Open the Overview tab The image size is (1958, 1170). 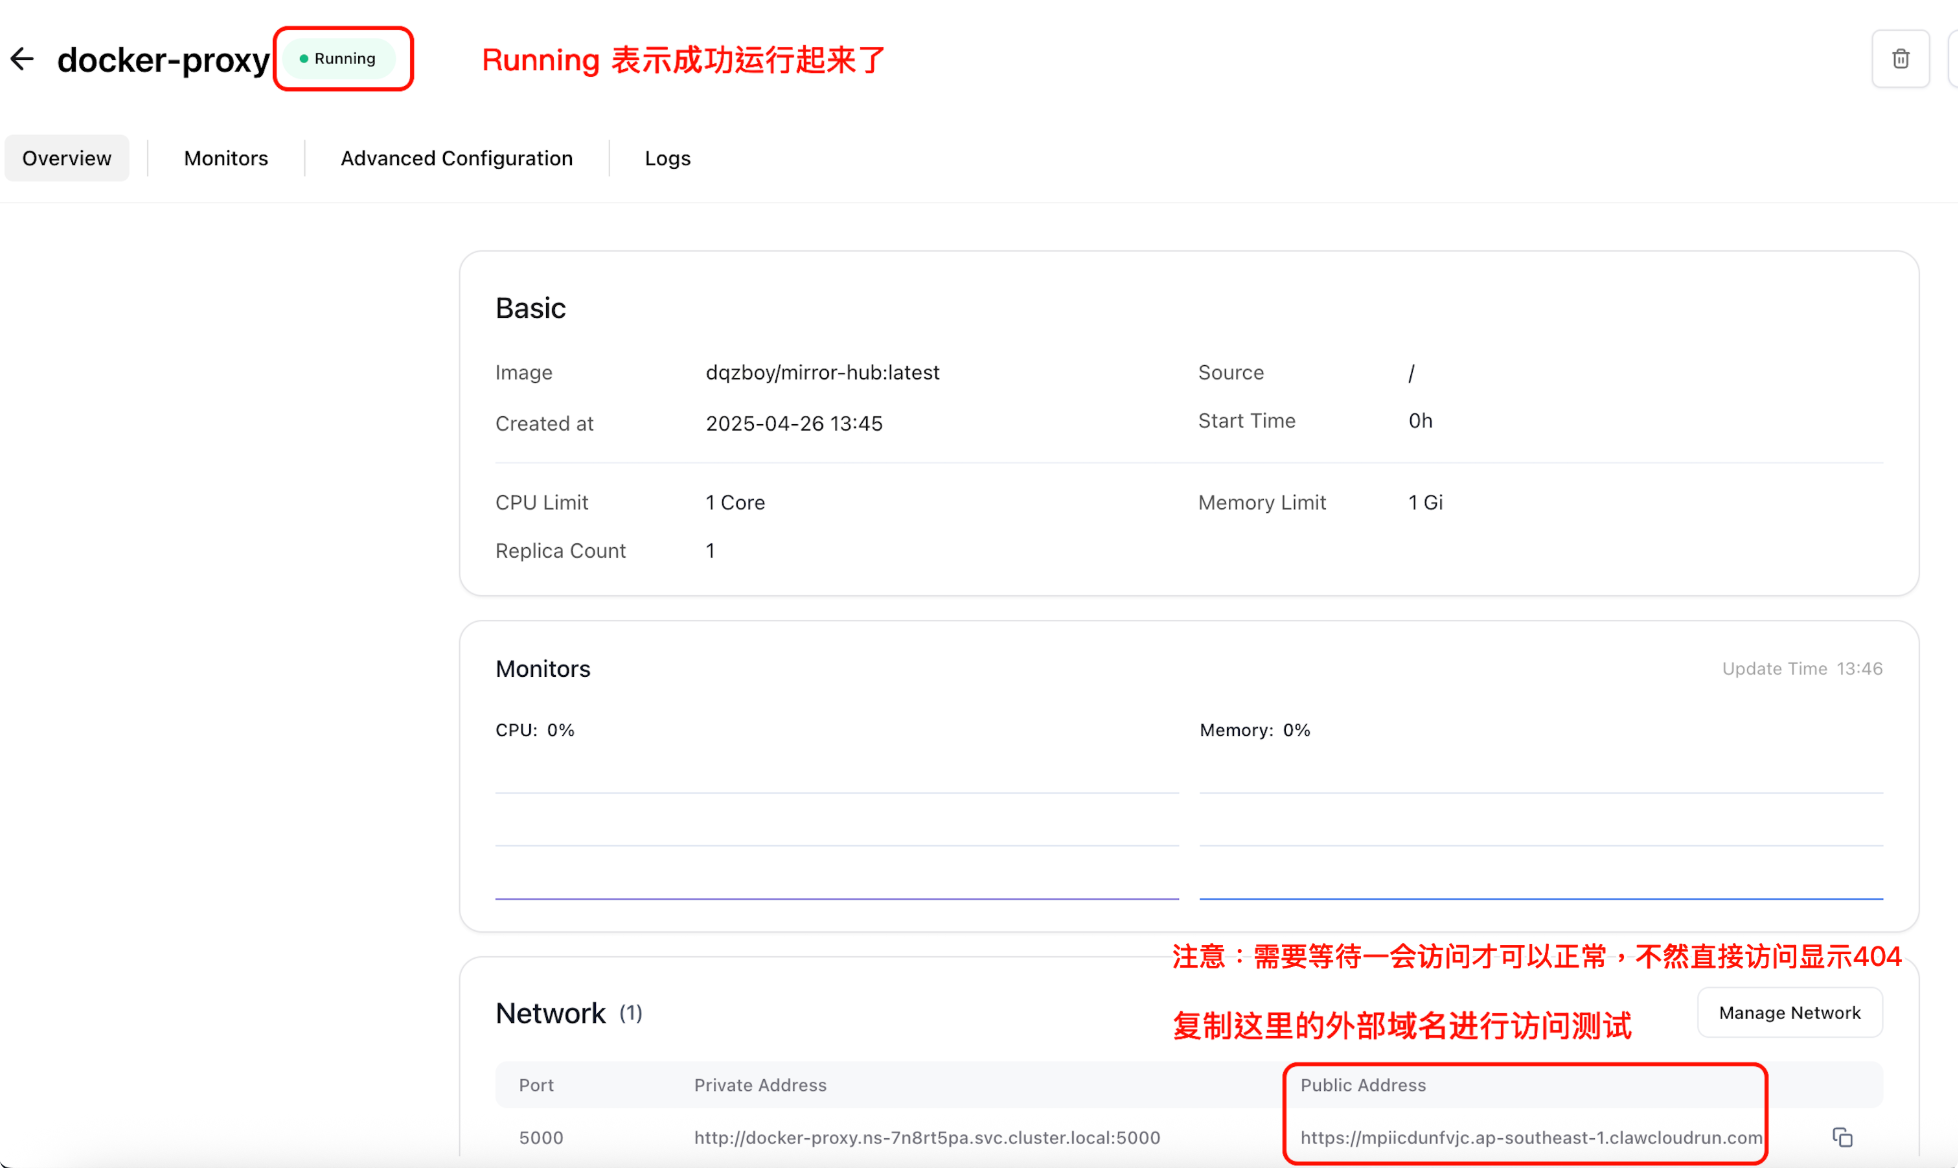click(67, 158)
